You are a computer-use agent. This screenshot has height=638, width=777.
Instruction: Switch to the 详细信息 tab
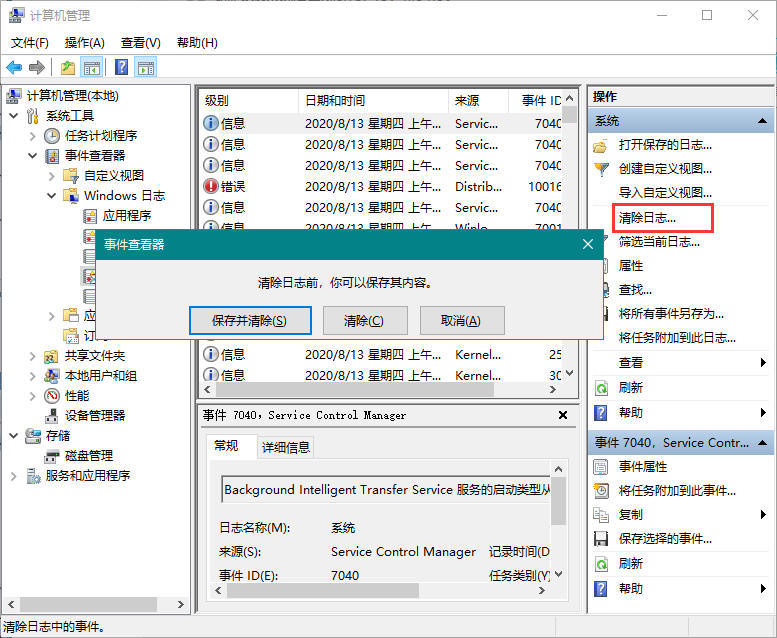(285, 447)
